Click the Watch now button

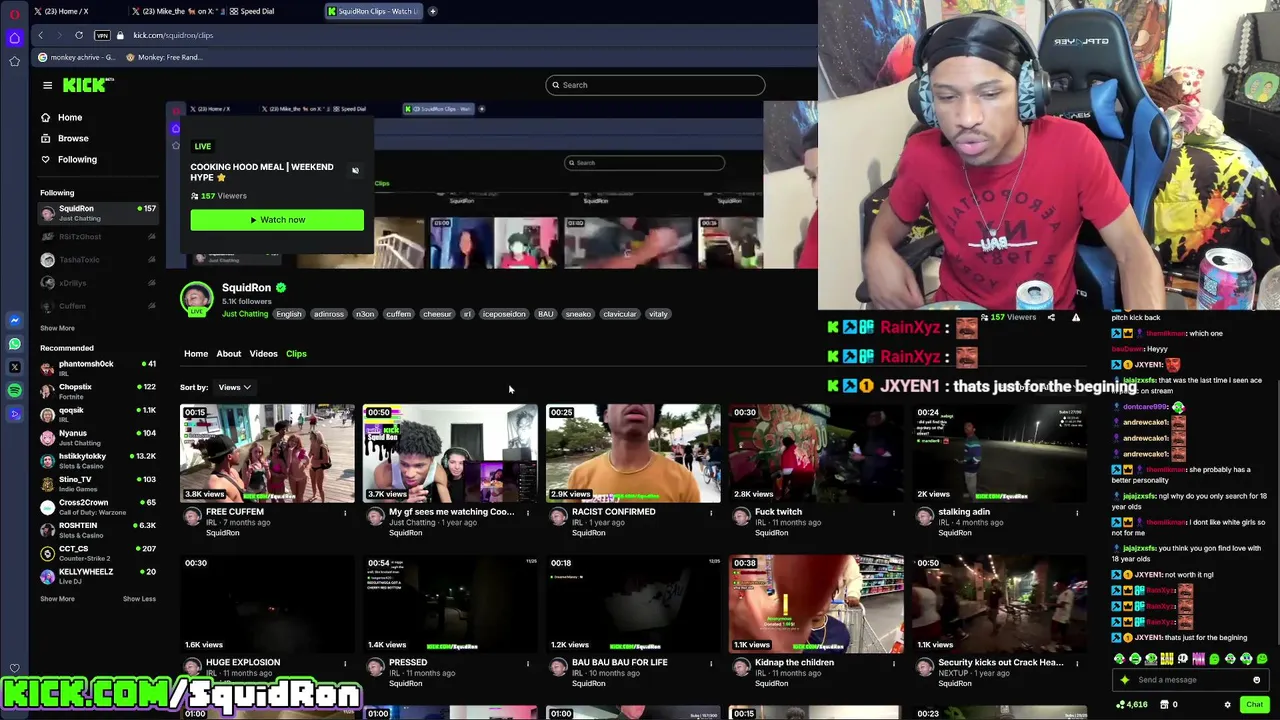coord(277,220)
